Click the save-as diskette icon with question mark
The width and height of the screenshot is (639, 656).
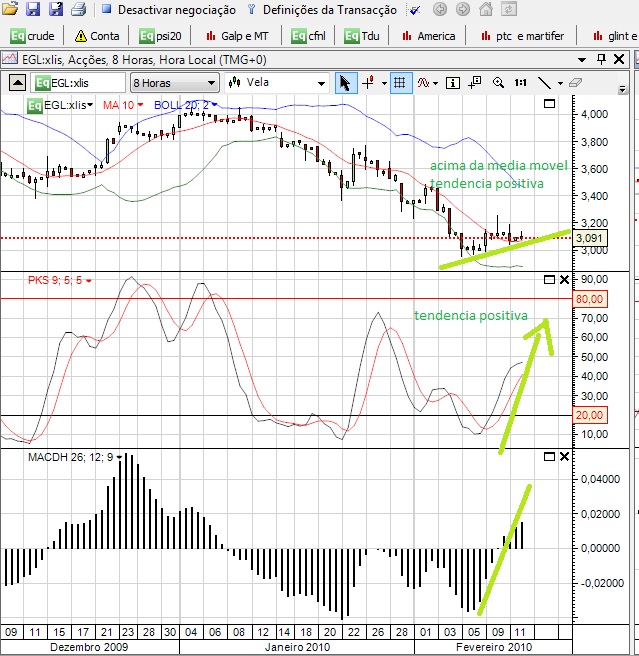(x=56, y=8)
